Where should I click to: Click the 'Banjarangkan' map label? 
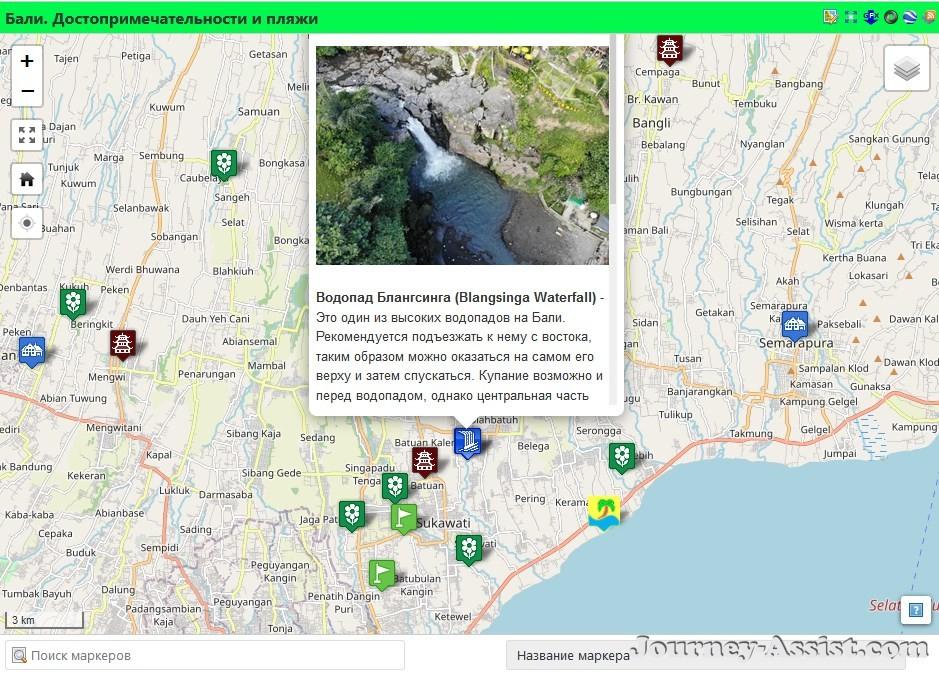pos(699,392)
